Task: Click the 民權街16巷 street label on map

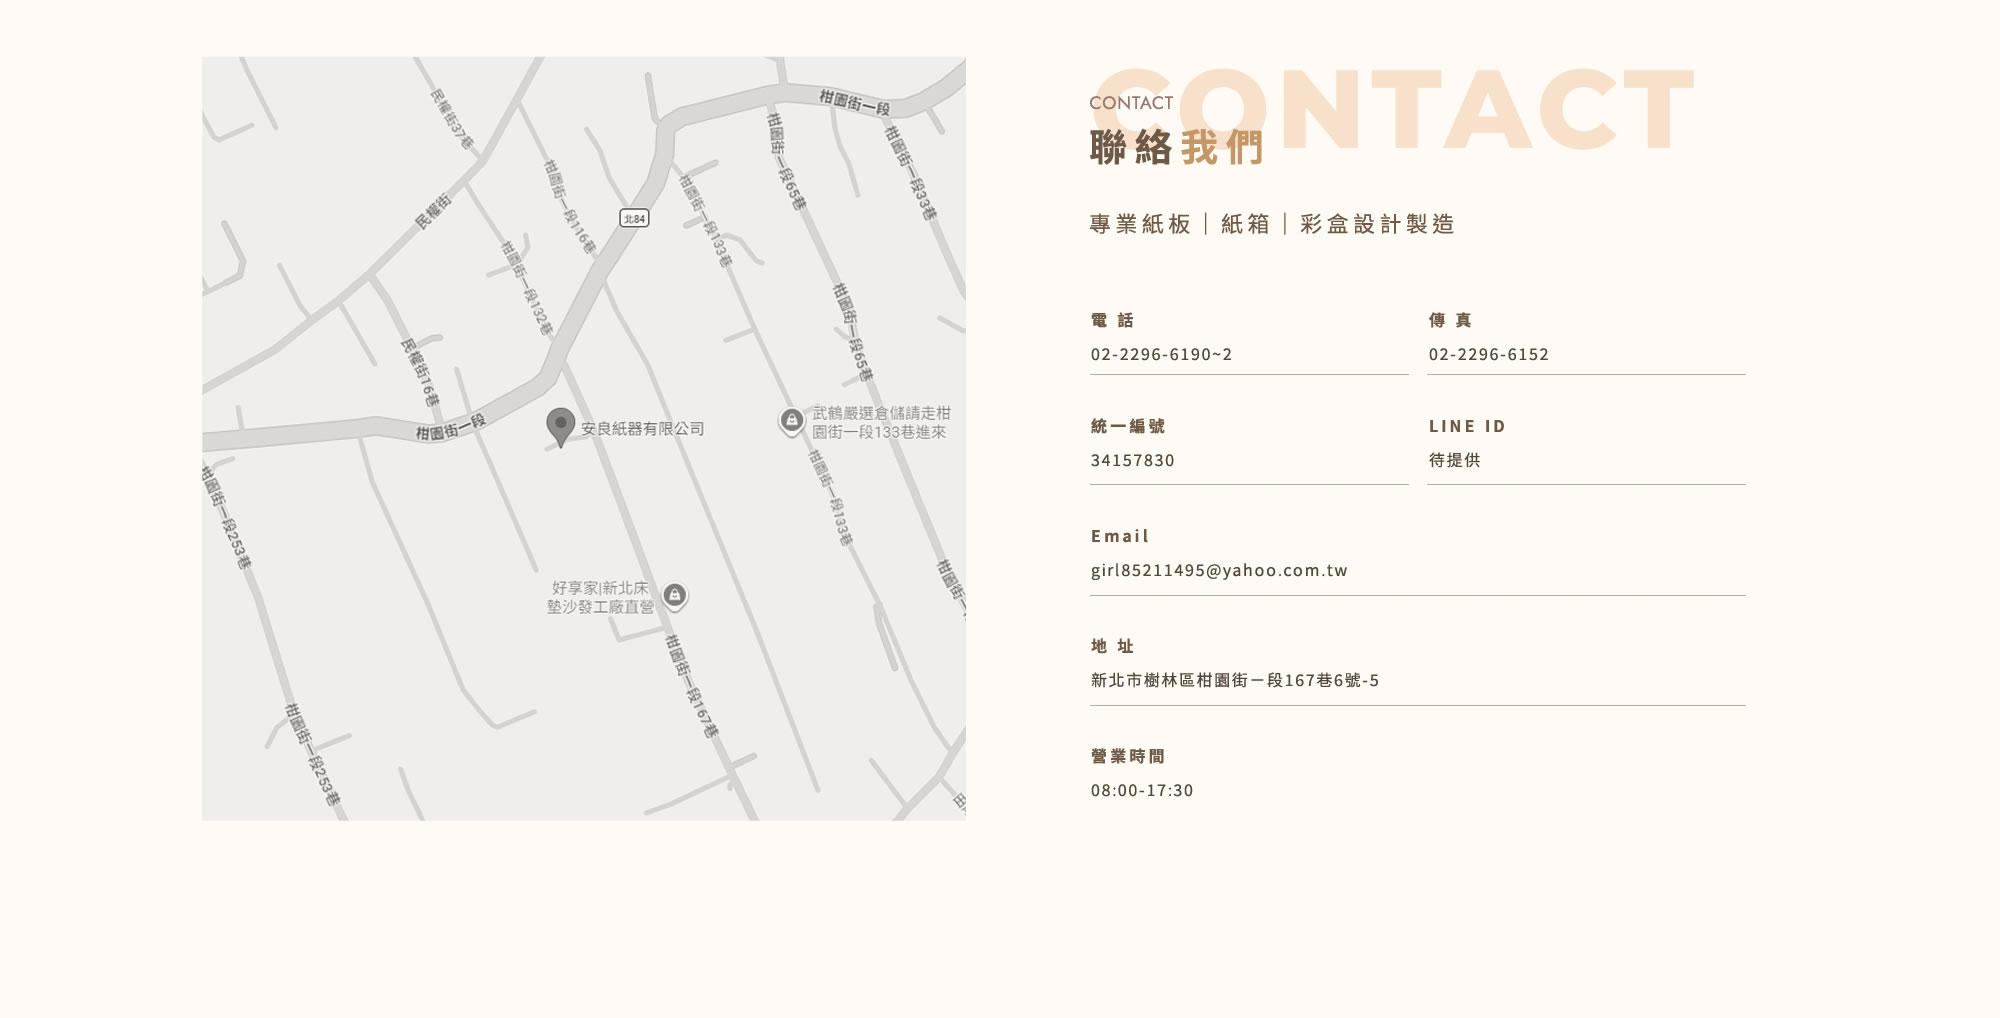Action: point(420,372)
